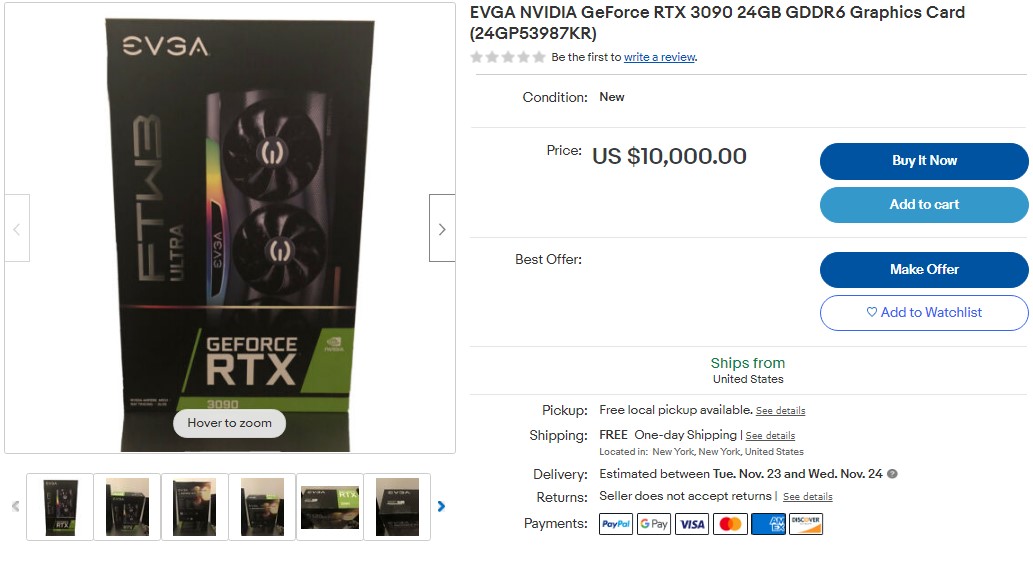The height and width of the screenshot is (562, 1033).
Task: Click the American Express payment icon
Action: tap(768, 524)
